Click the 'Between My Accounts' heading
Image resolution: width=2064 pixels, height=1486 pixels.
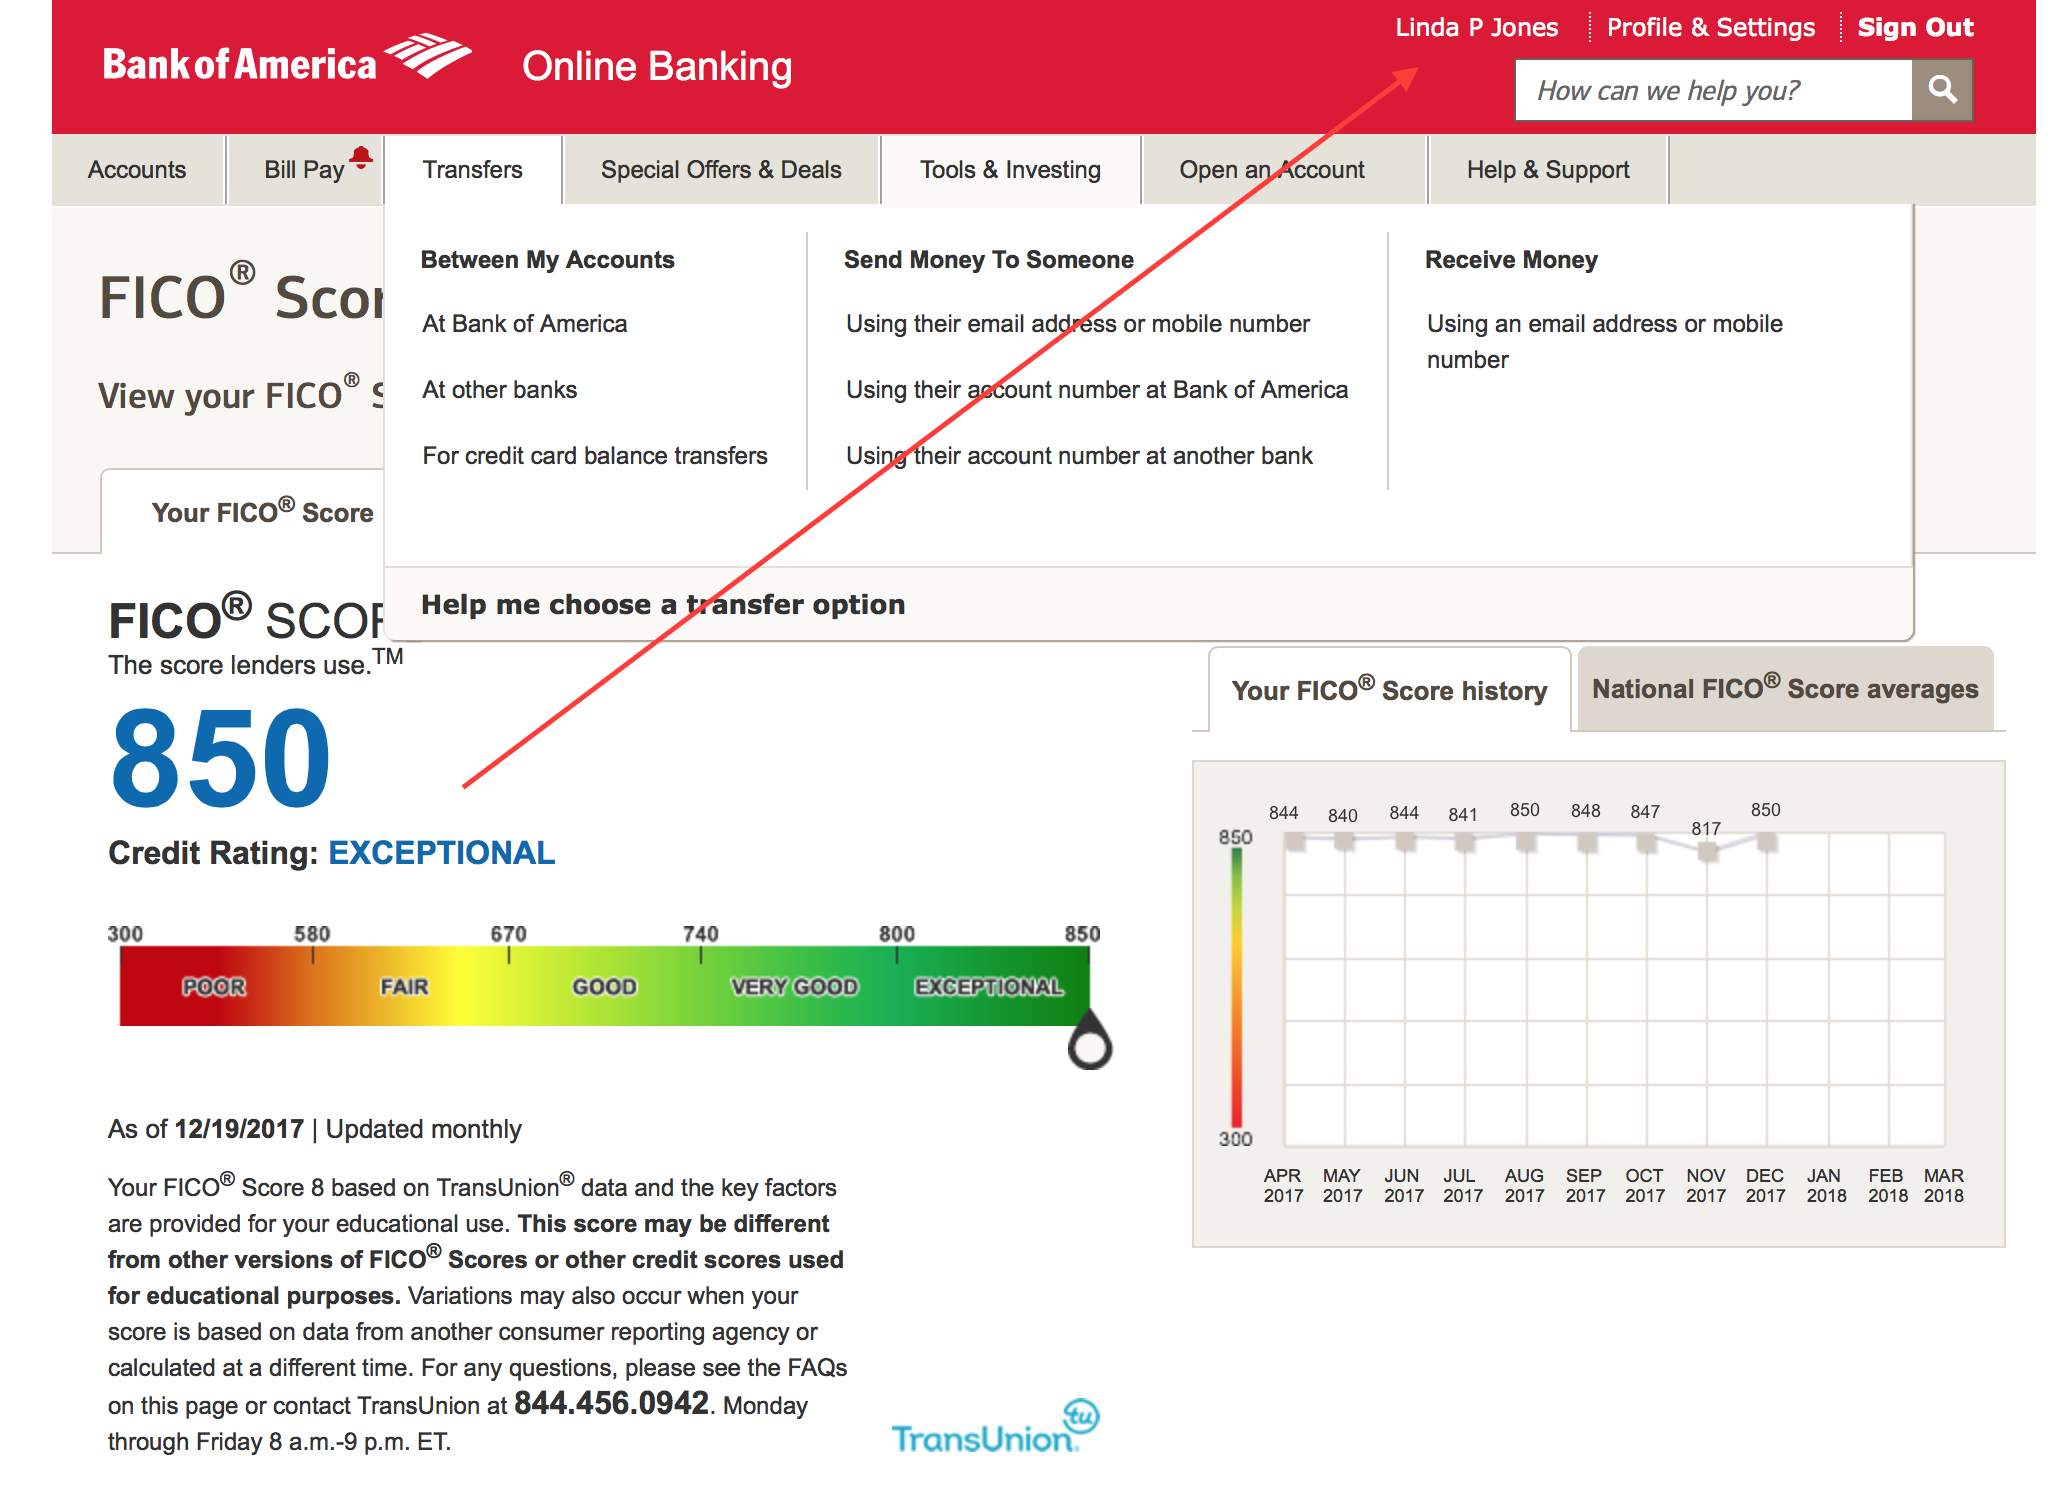point(547,260)
